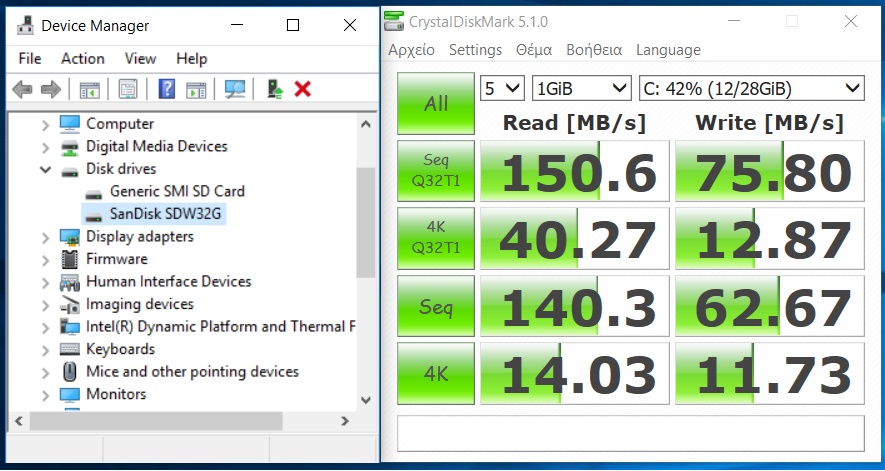Expand the Monitors node
Screen dimensions: 885x471
pos(46,395)
